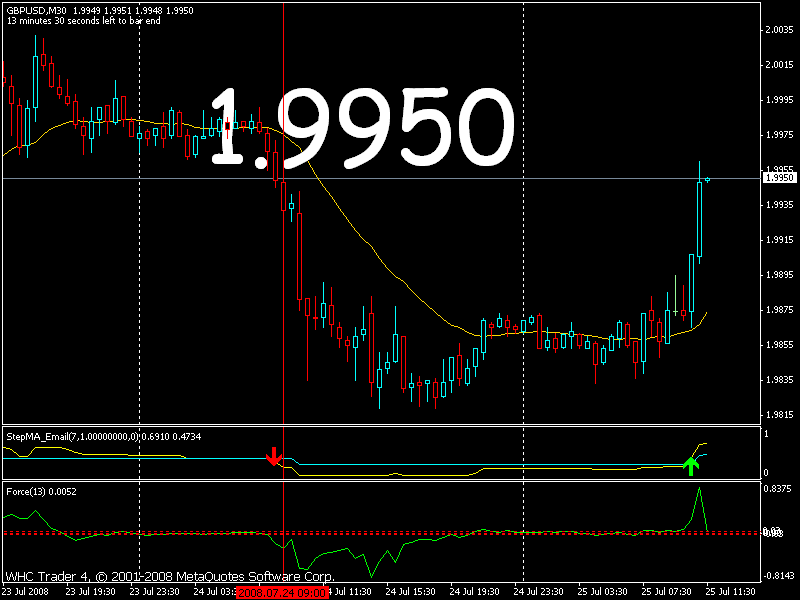Click the green up arrow buy signal
800x600 pixels.
coord(691,466)
